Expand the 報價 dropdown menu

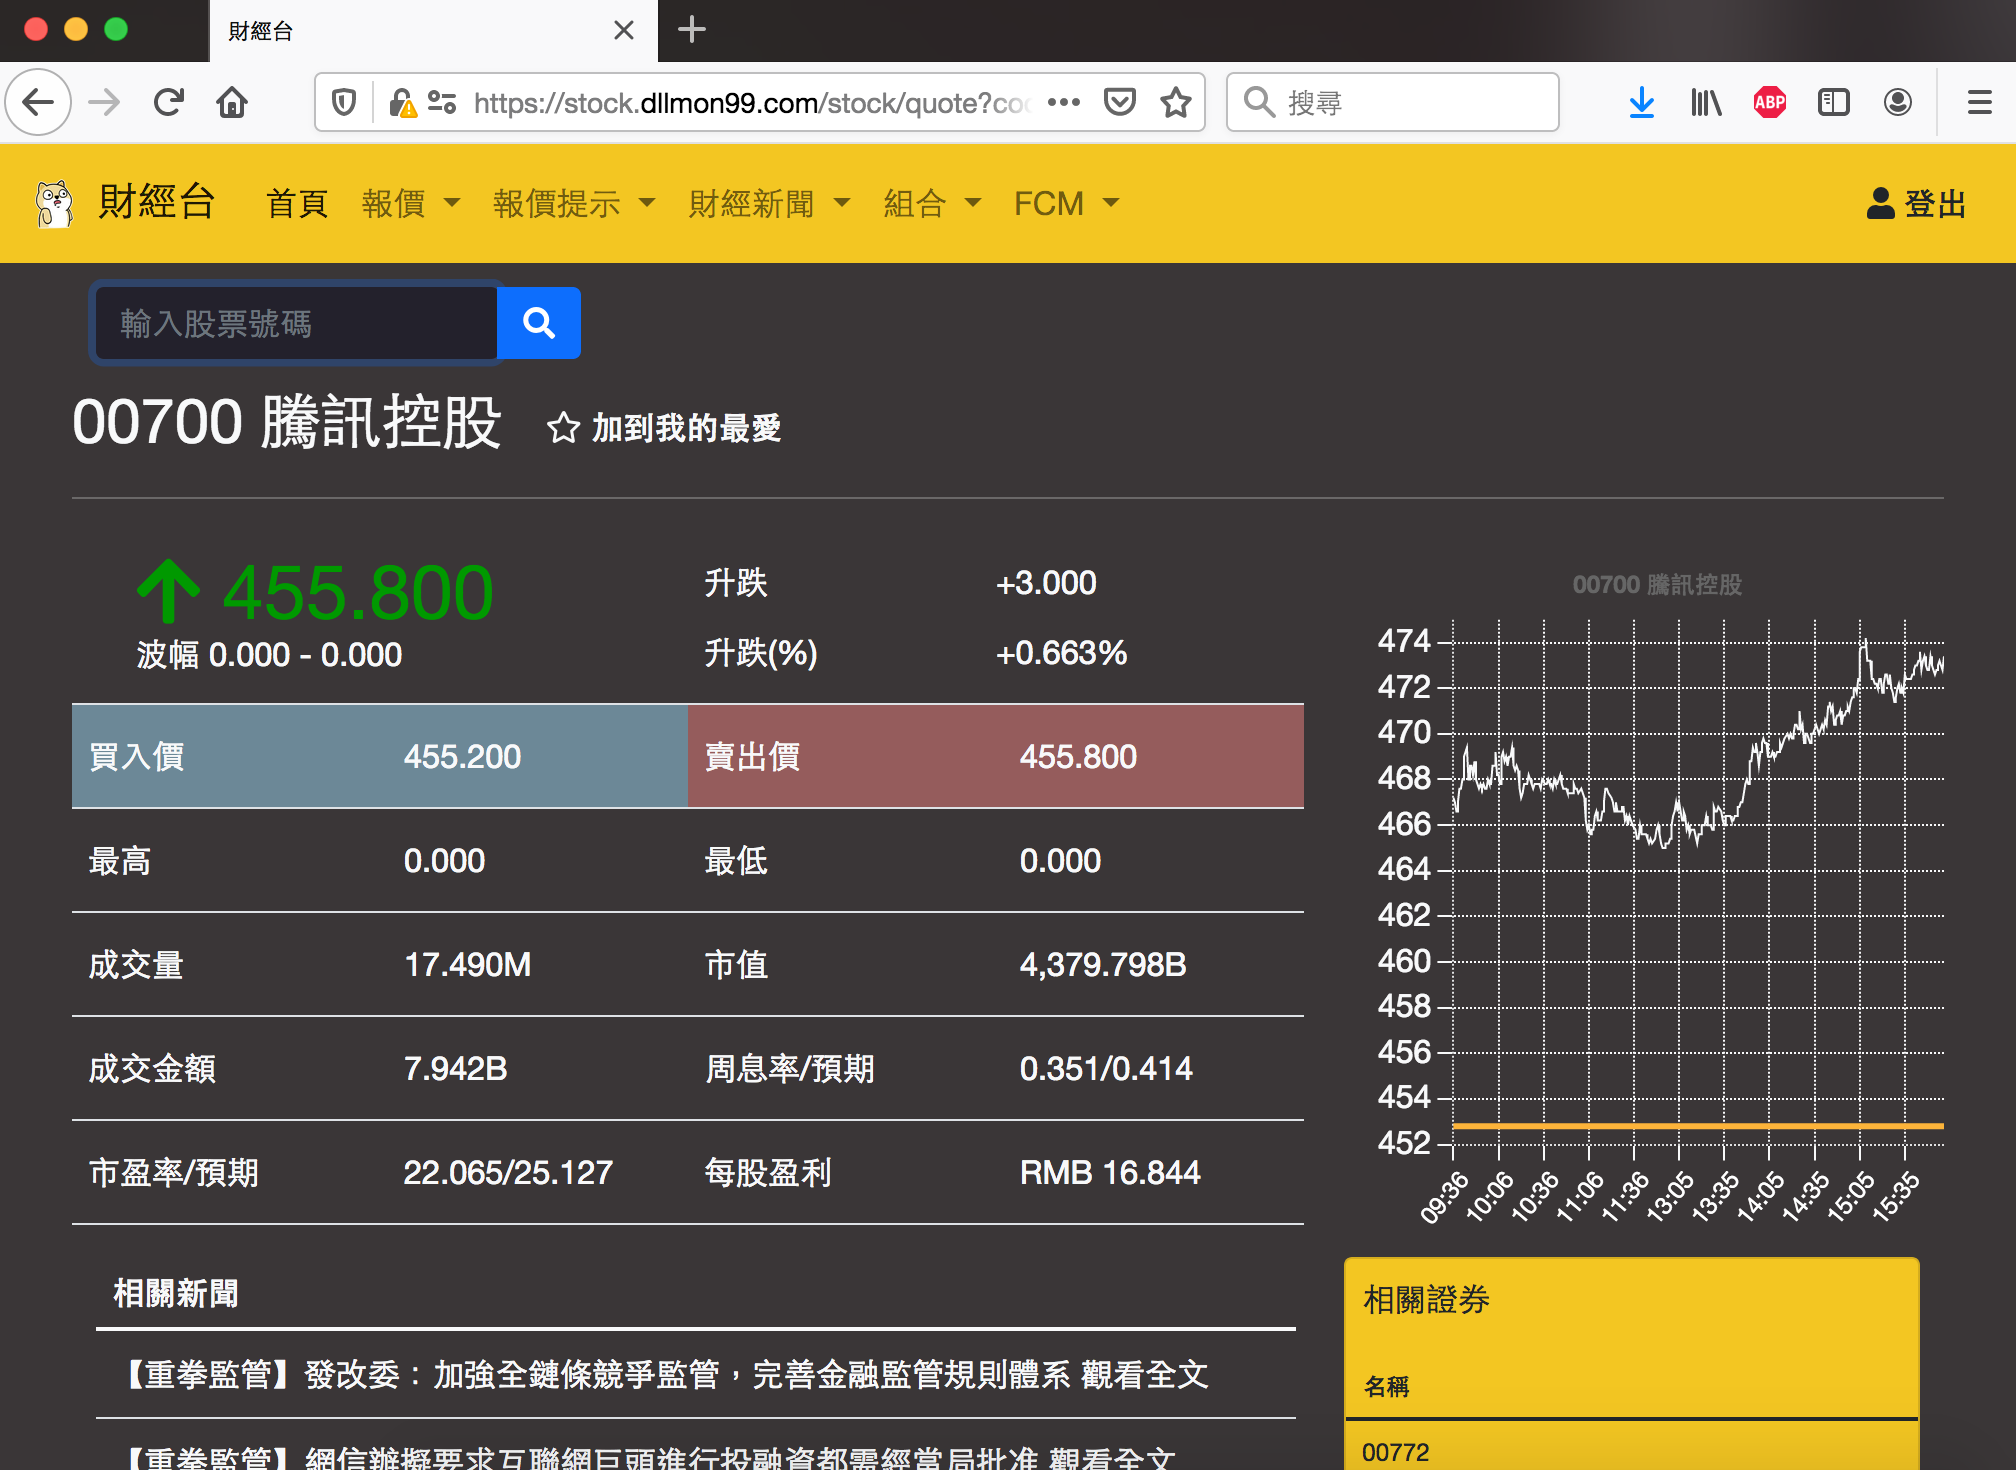coord(410,204)
